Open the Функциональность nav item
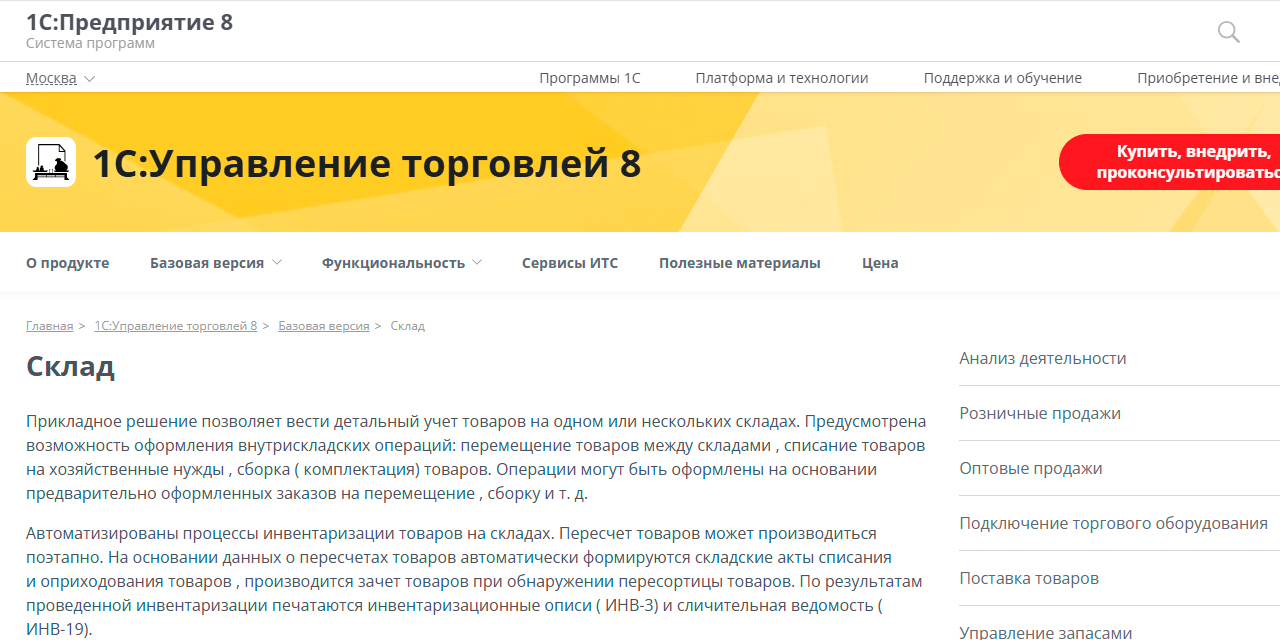1280x640 pixels. [x=393, y=263]
